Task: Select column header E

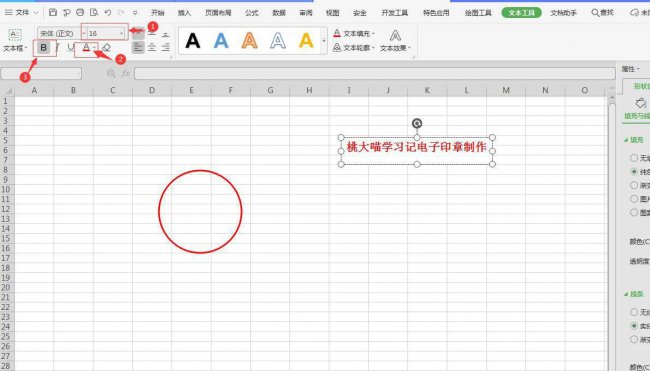Action: pos(191,90)
